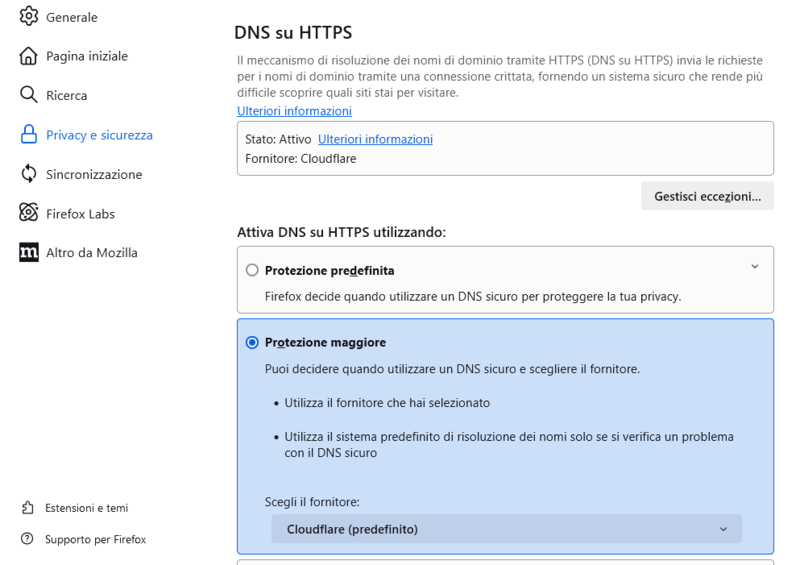Click the Estensioni e temi puzzle icon
The width and height of the screenshot is (800, 565).
click(x=28, y=507)
